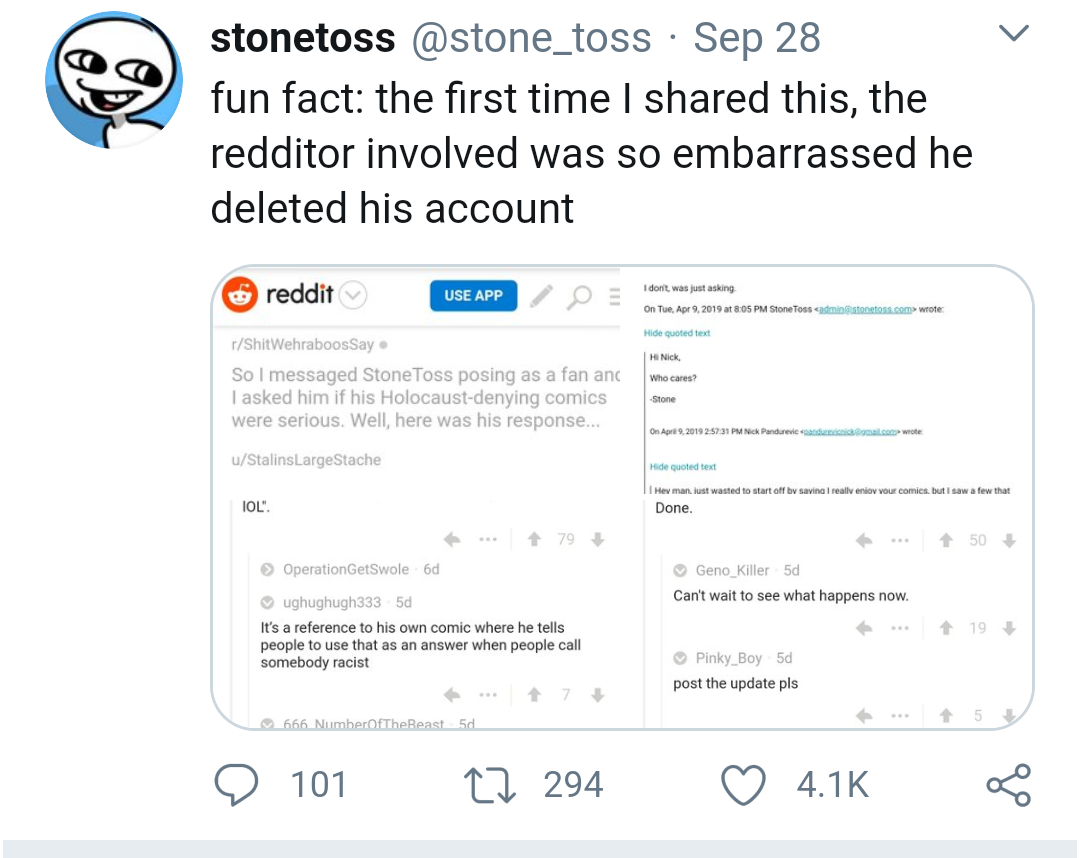Image resolution: width=1080 pixels, height=858 pixels.
Task: Expand the tweet options chevron menu
Action: pos(1013,33)
